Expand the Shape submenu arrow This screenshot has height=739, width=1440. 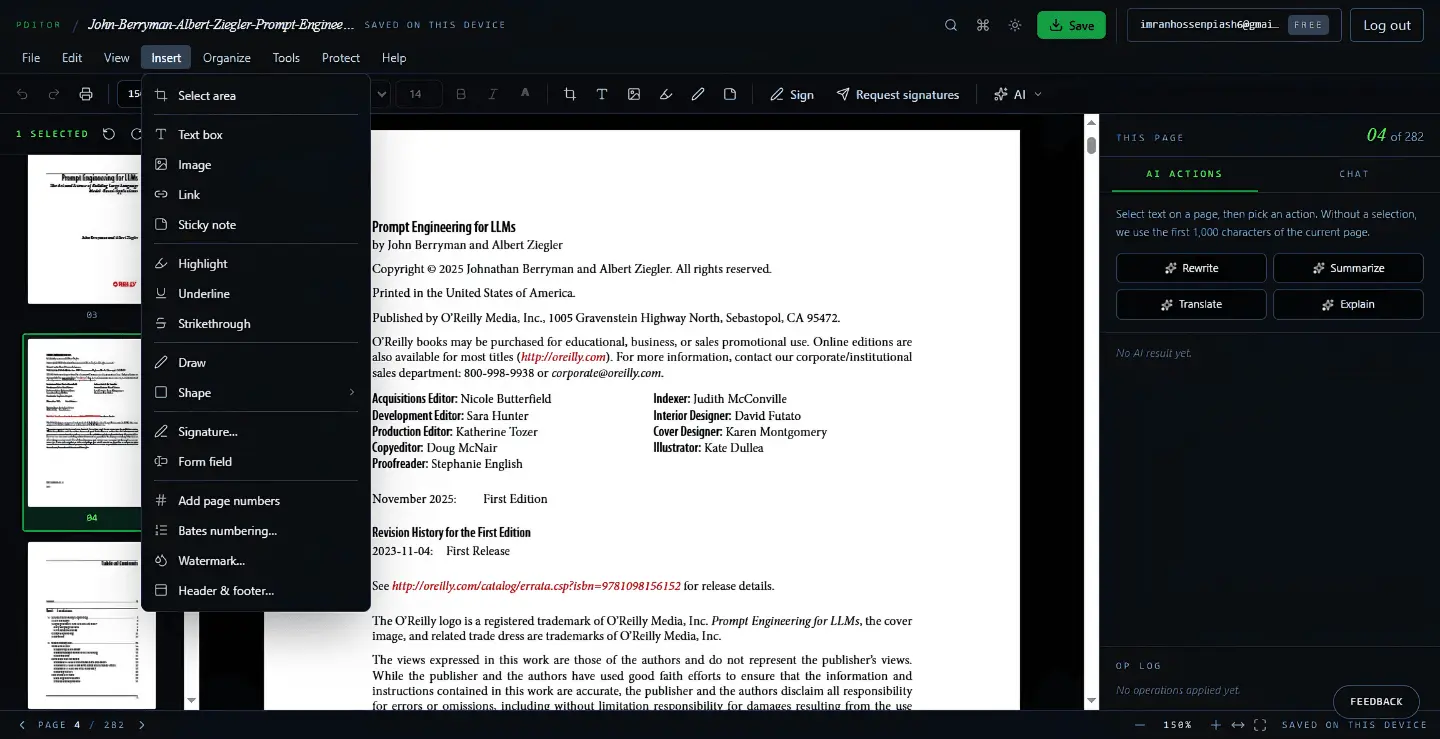352,392
